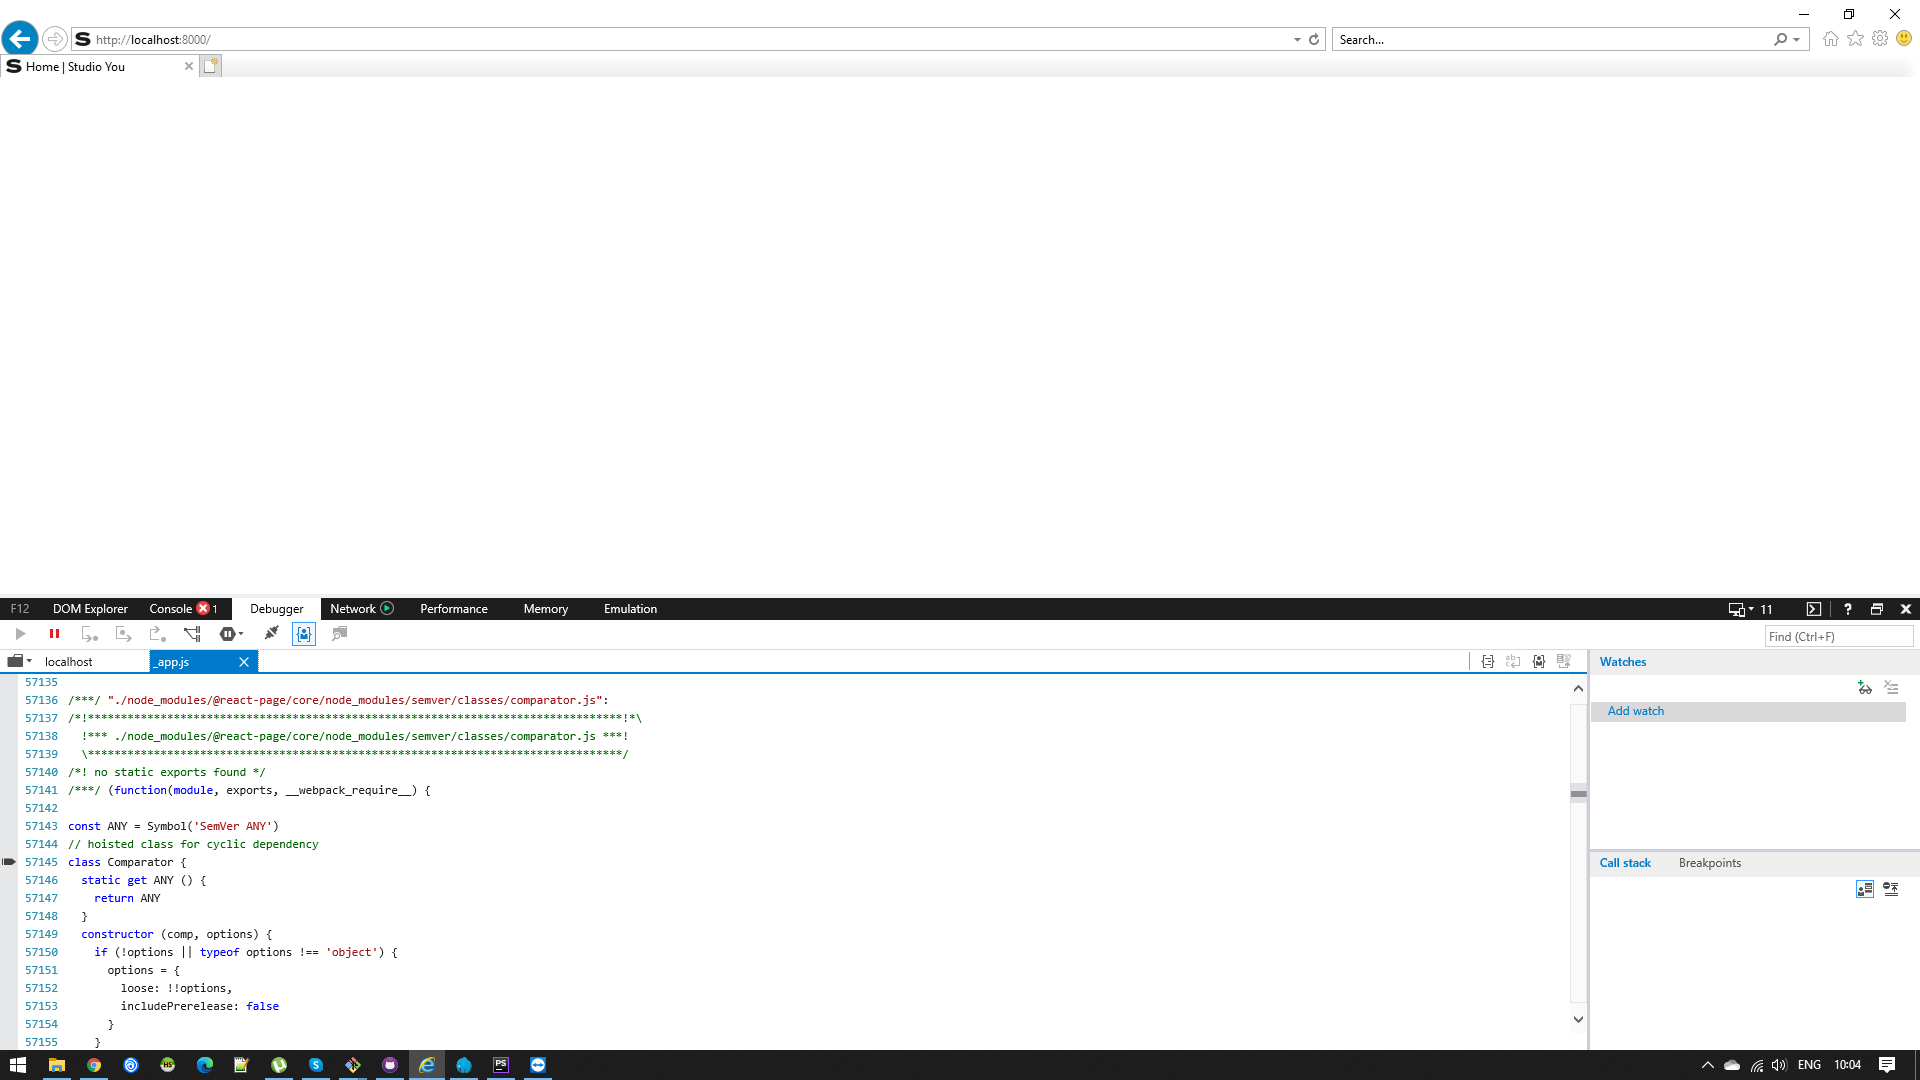Switch to the Breakpoints tab
1920x1080 pixels.
pyautogui.click(x=1710, y=863)
